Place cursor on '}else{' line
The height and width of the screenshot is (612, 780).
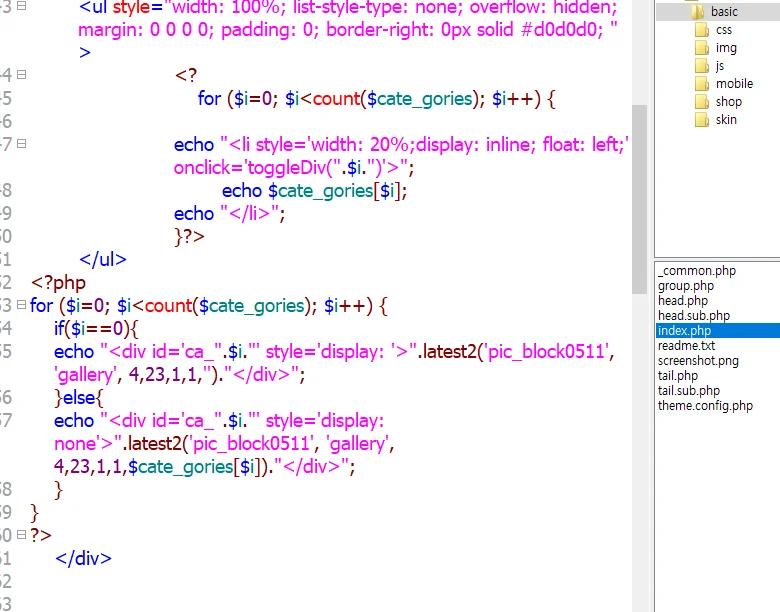79,398
